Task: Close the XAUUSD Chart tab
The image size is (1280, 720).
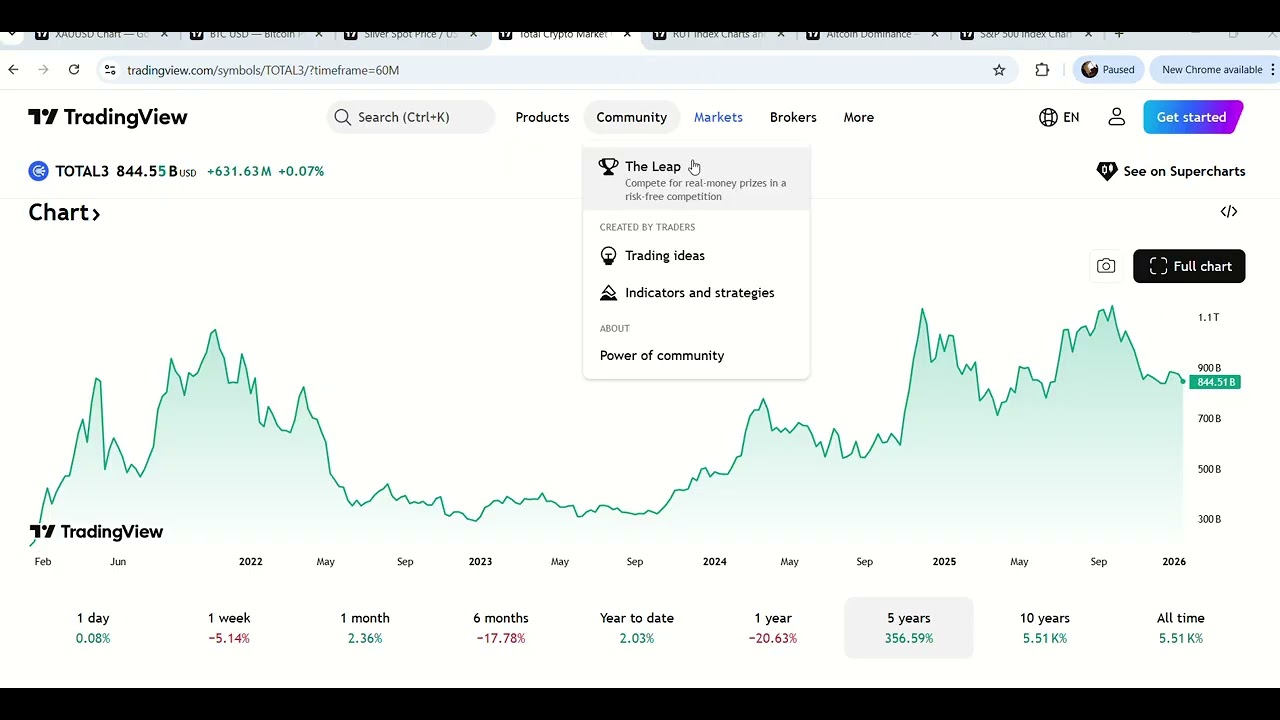Action: click(x=165, y=34)
